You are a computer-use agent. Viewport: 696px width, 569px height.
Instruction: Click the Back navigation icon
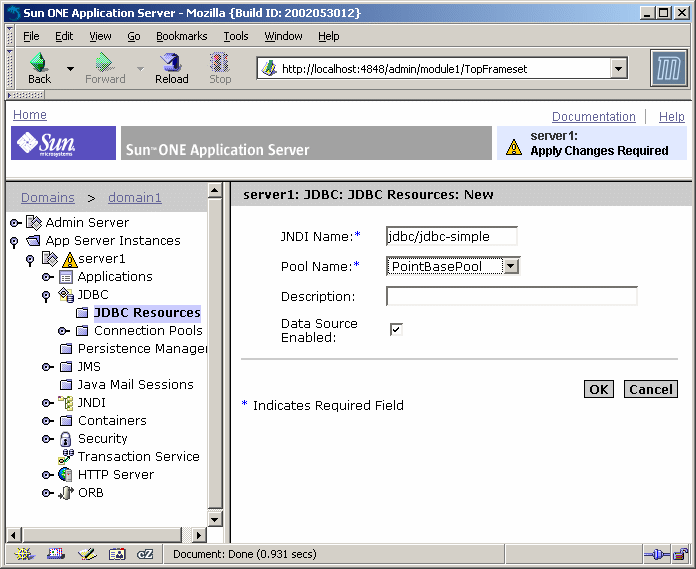coord(39,62)
